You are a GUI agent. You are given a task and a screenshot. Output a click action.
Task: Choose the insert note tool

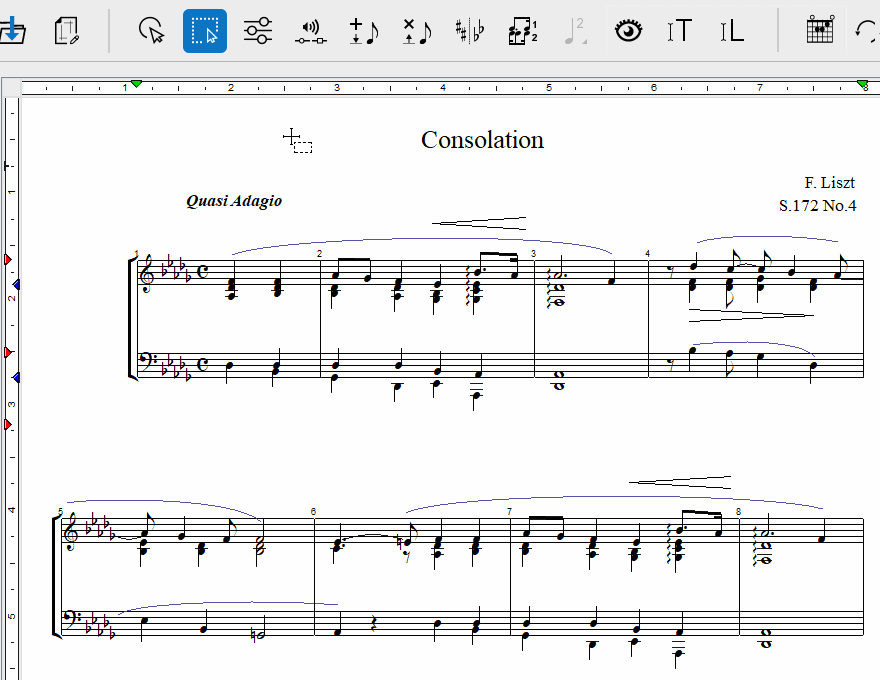point(364,31)
